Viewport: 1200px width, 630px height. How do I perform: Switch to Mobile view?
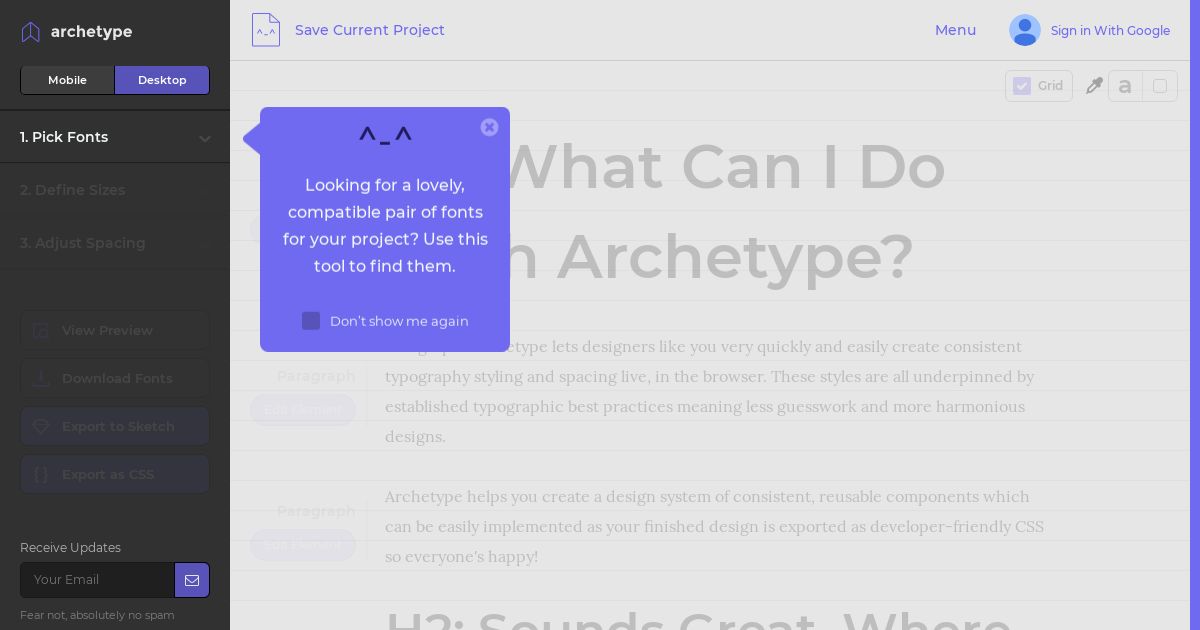[68, 80]
